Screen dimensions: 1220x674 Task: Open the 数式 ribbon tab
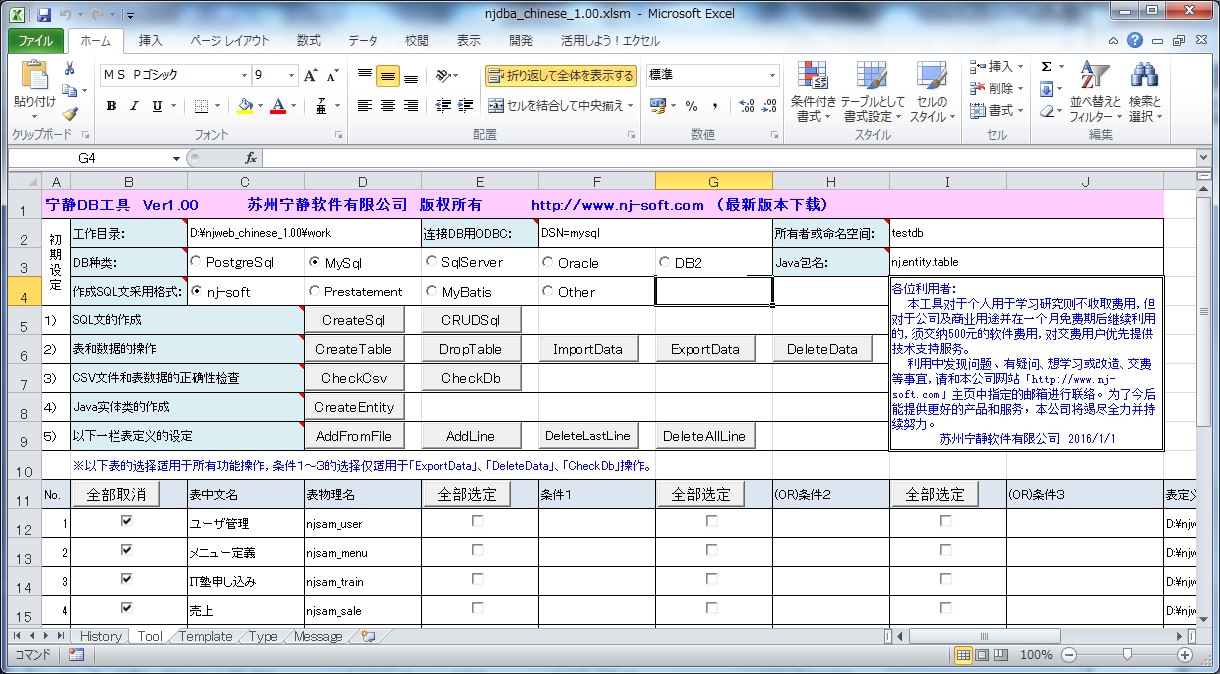309,41
